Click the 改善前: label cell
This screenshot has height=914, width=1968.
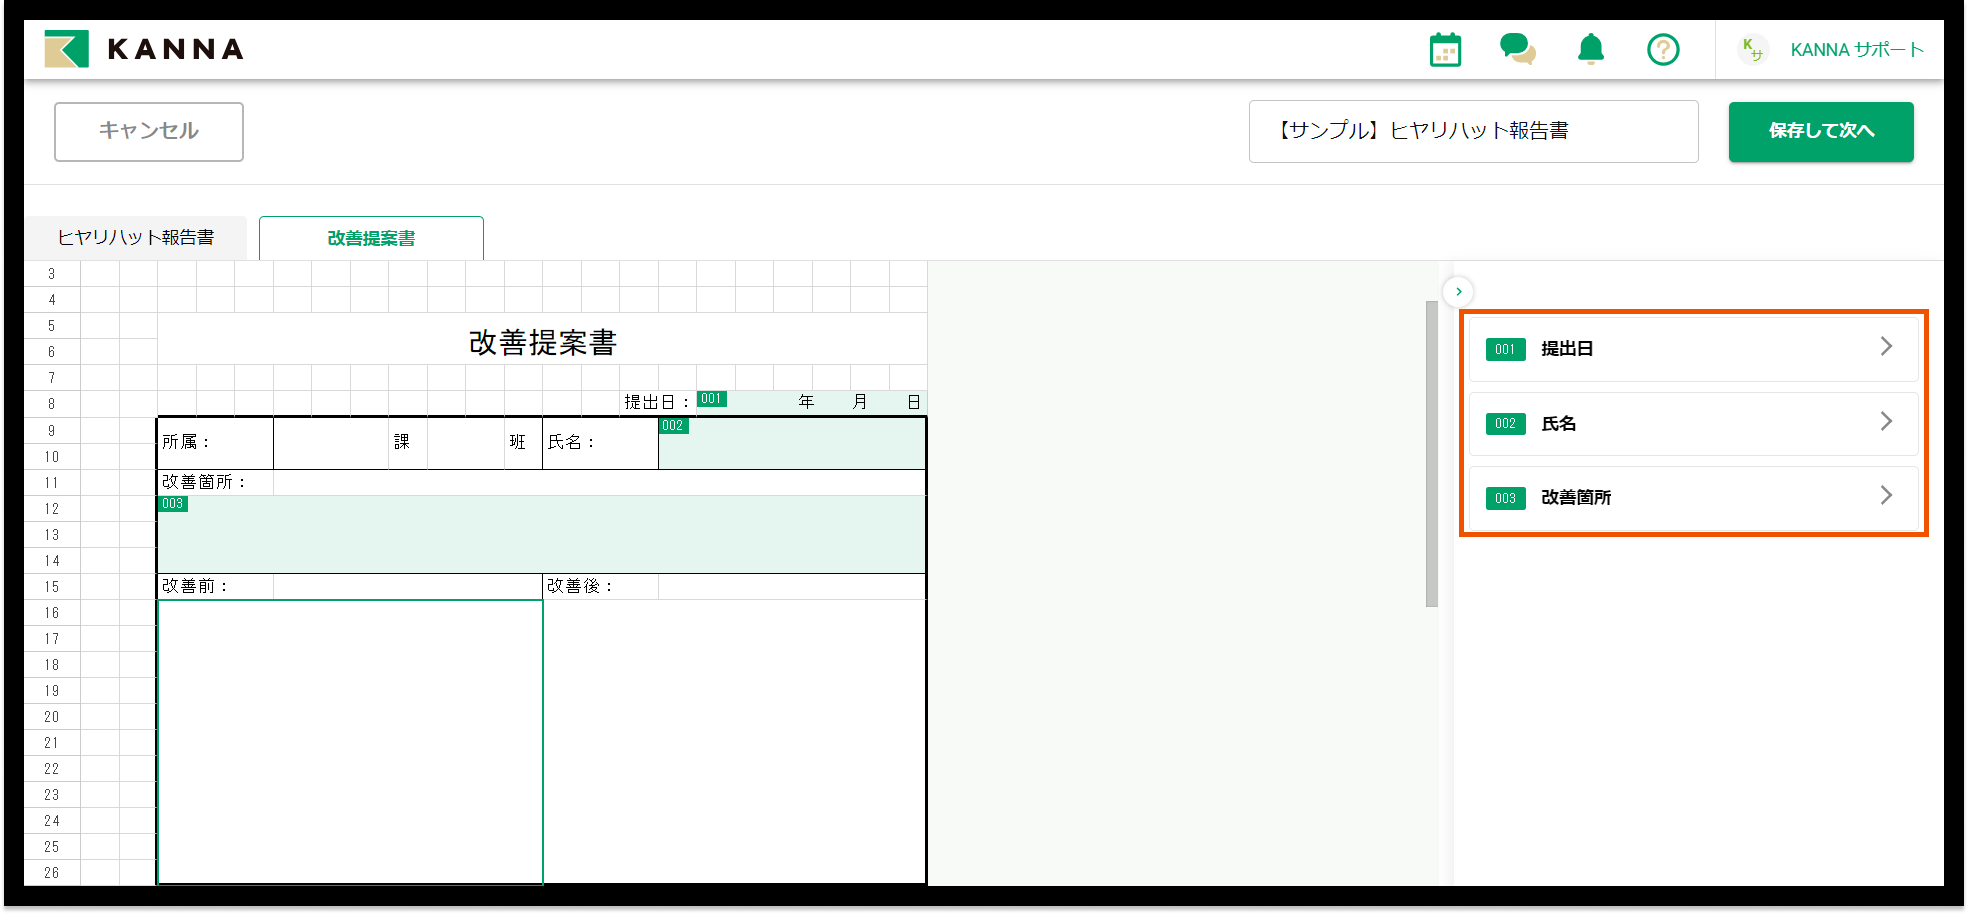[215, 586]
